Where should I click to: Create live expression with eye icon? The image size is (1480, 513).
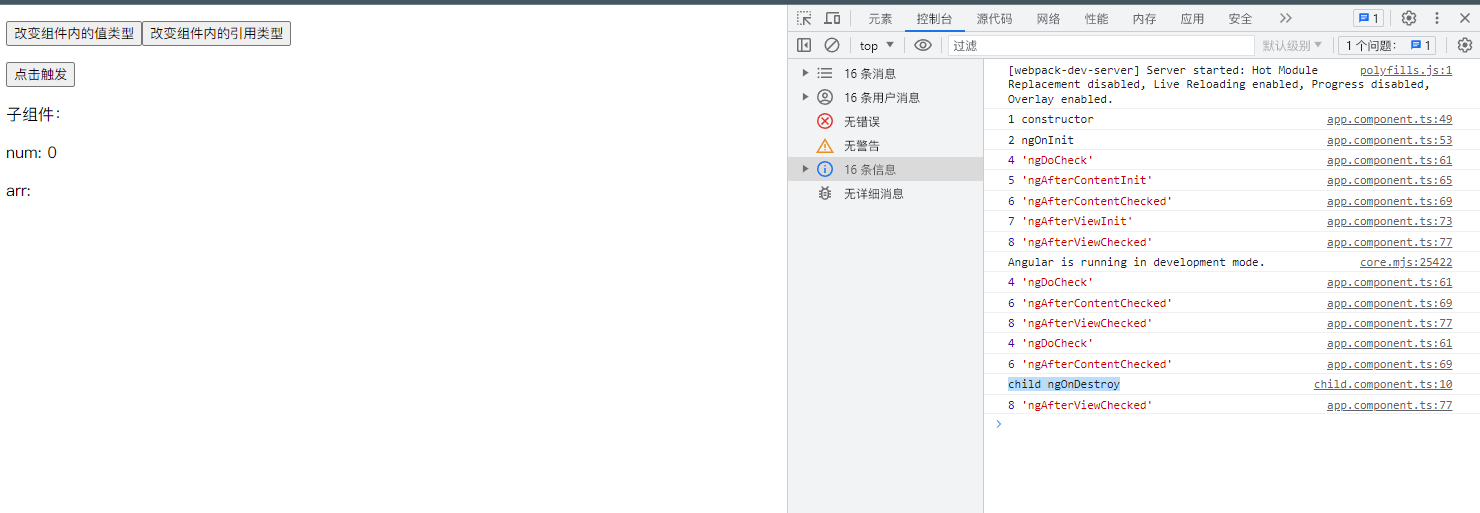pyautogui.click(x=923, y=45)
